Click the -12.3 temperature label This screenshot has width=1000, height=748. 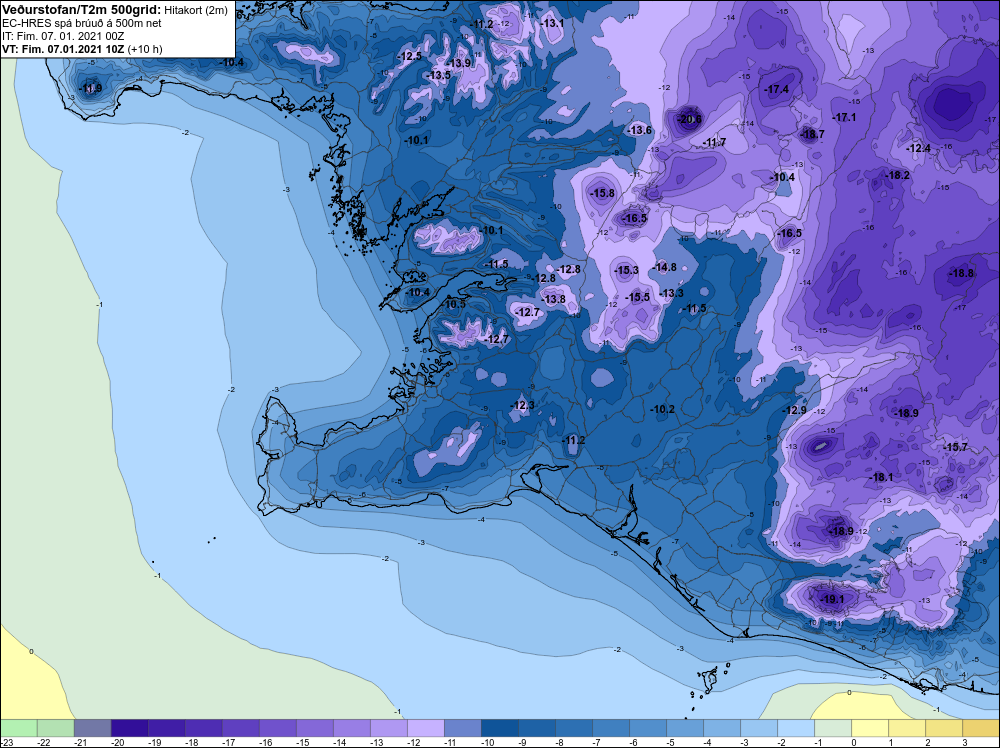522,406
